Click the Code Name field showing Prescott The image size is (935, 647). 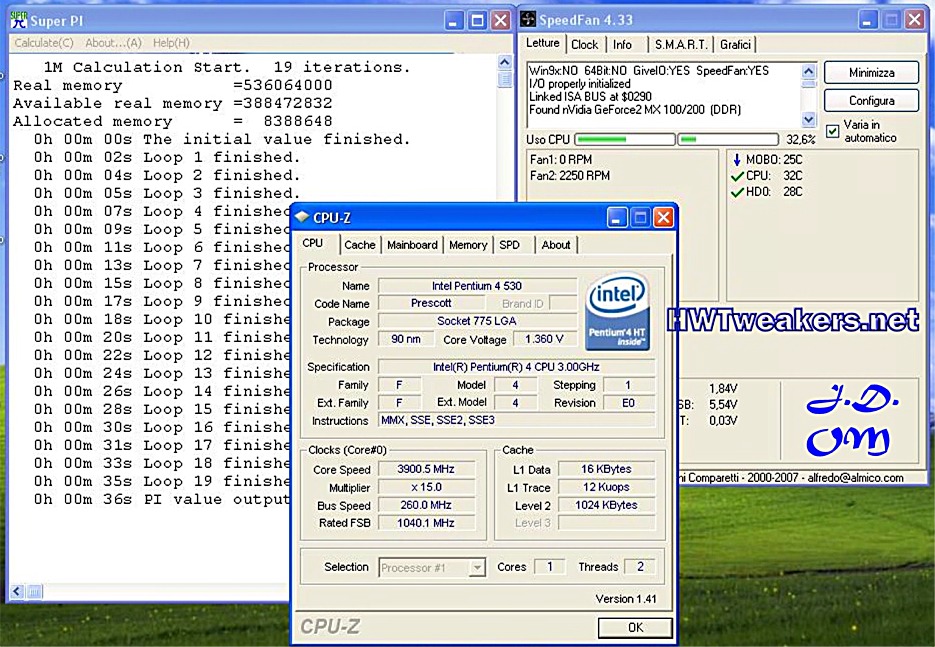(431, 304)
